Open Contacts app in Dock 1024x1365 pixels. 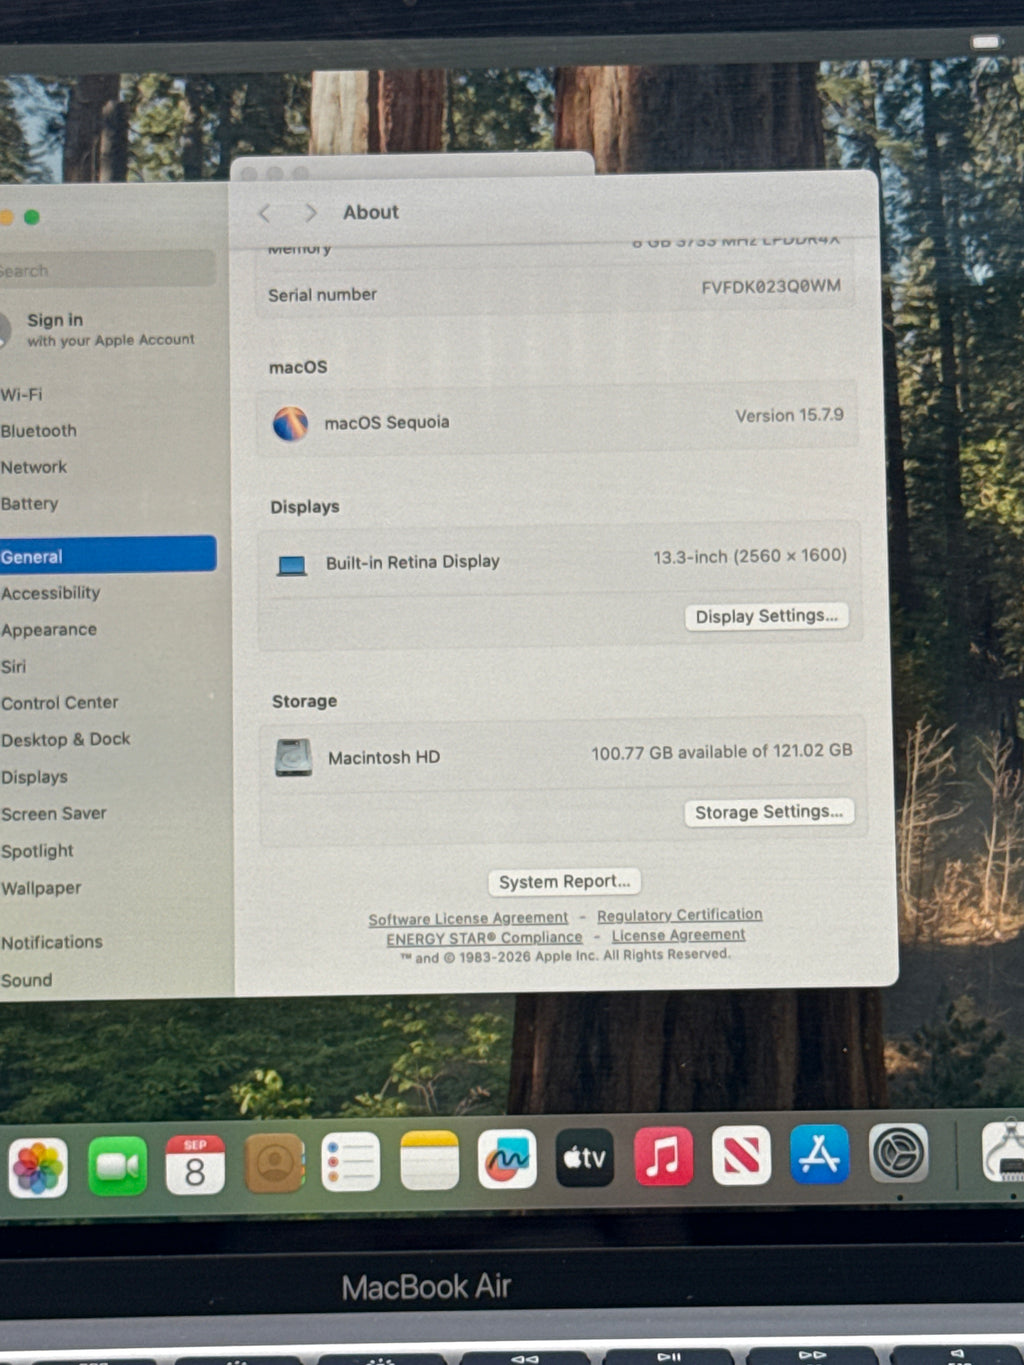click(273, 1163)
